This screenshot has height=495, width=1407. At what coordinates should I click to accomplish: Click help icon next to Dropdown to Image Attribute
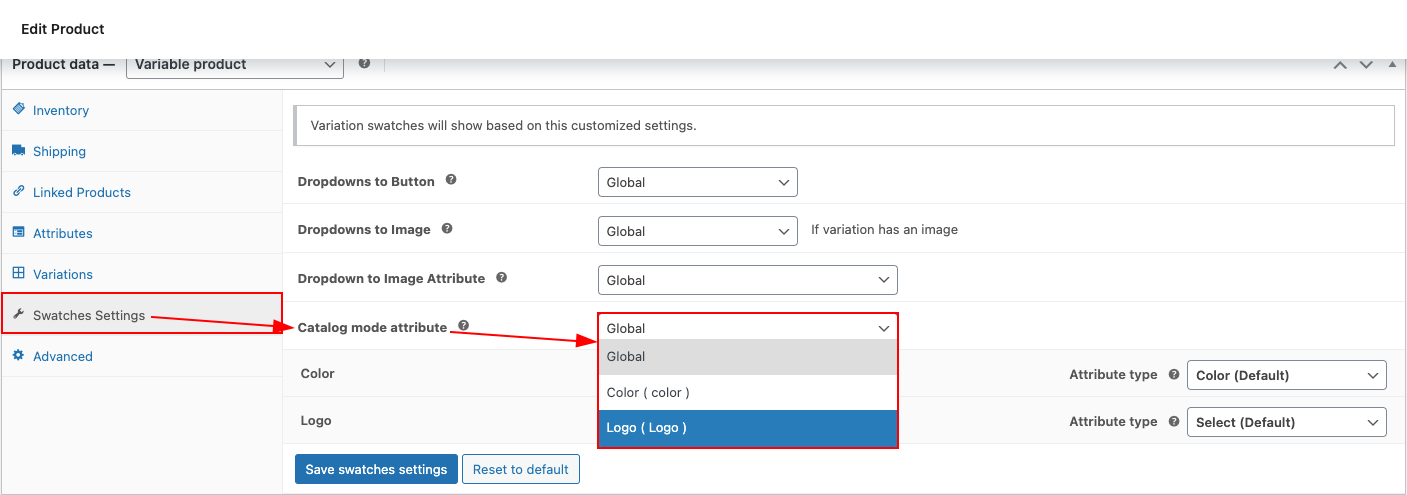[501, 277]
